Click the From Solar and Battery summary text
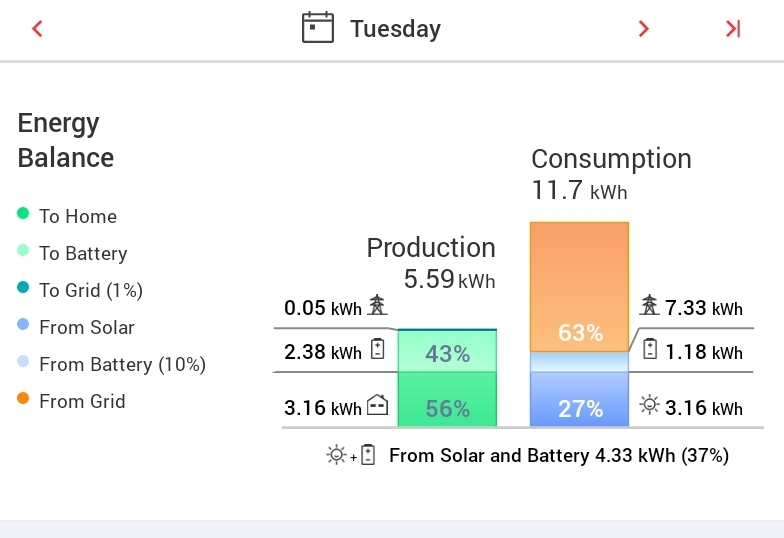 pos(558,456)
